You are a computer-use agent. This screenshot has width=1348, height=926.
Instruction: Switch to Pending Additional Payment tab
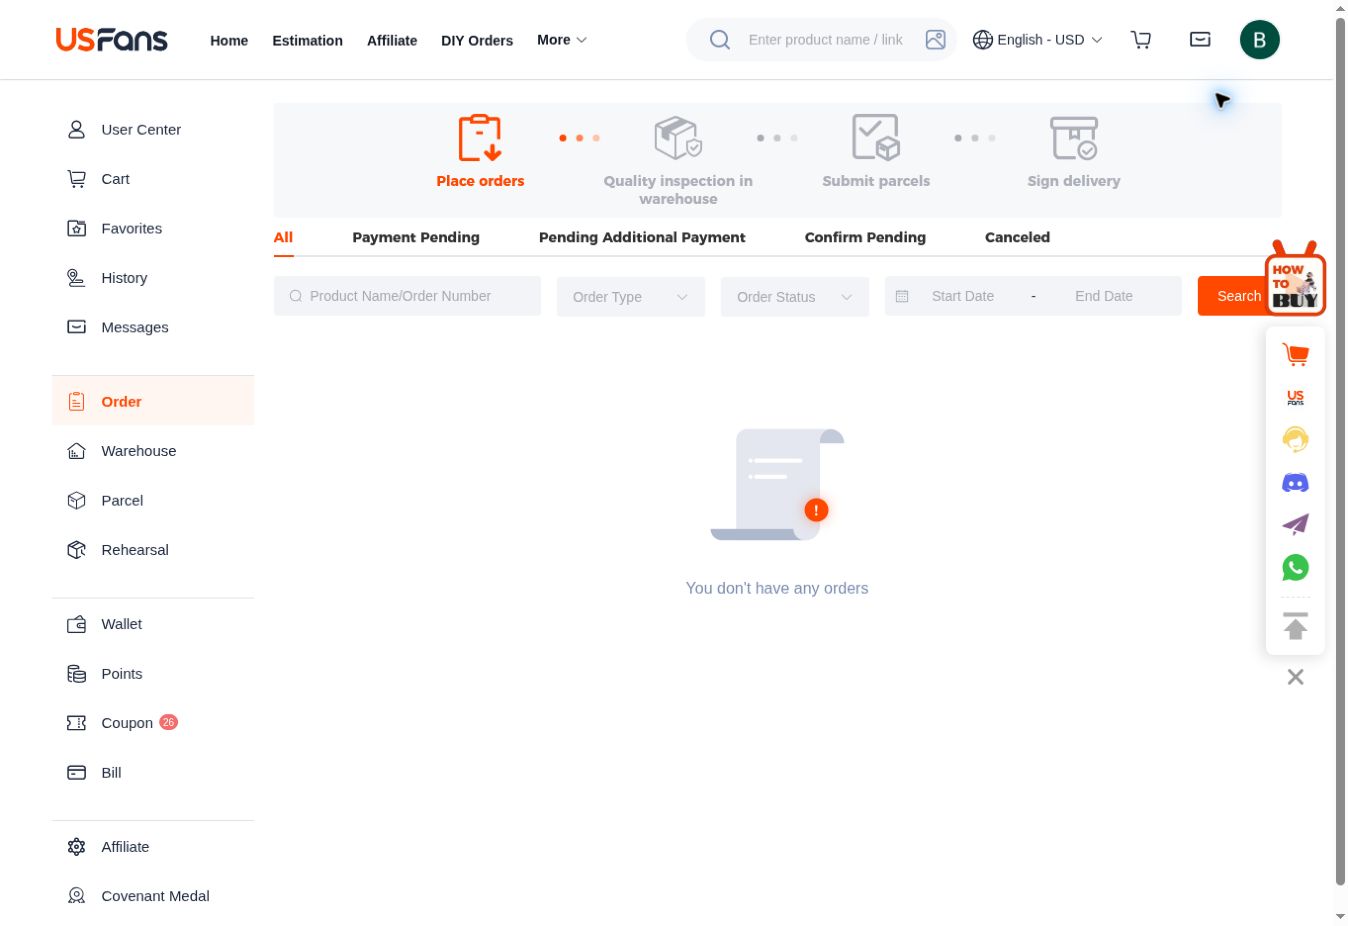click(642, 237)
